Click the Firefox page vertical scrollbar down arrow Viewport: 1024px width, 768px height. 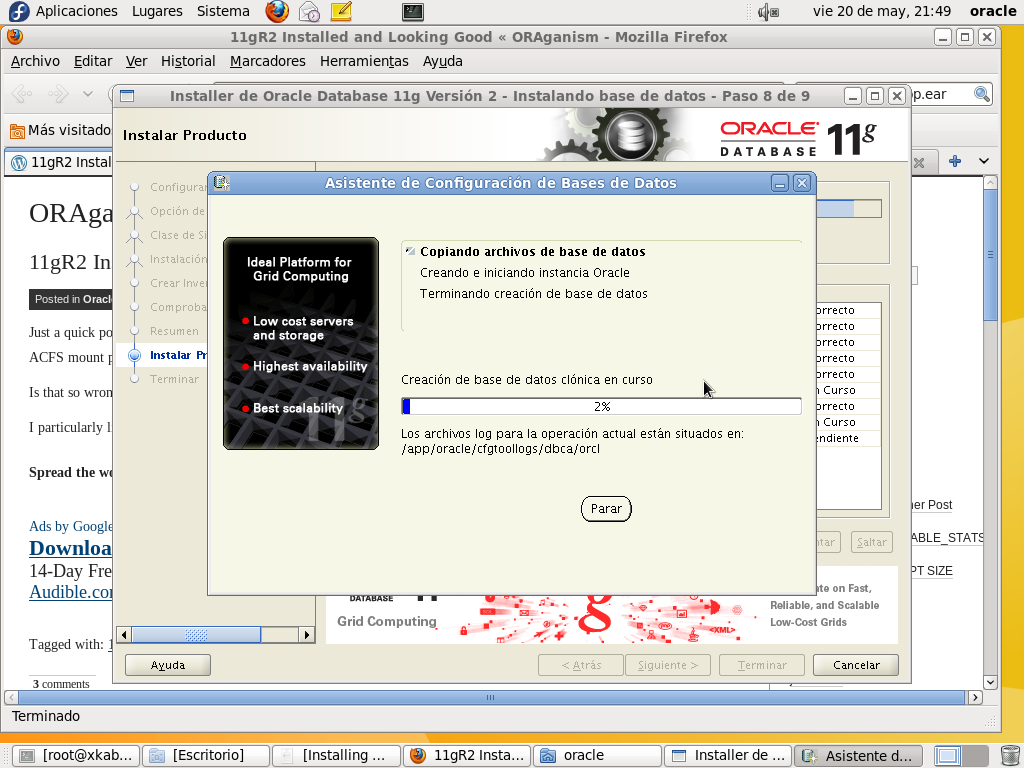(x=990, y=682)
